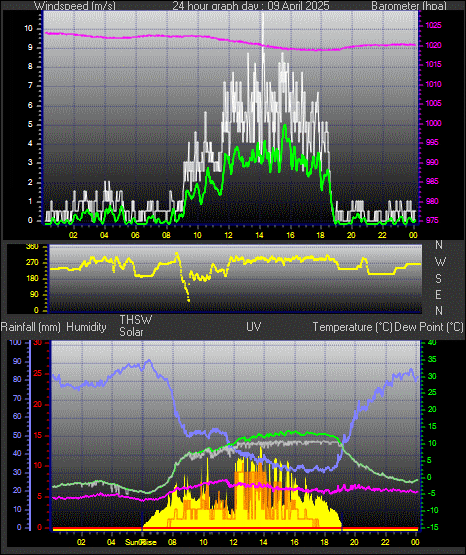Click the 90 wind direction scale value
The image size is (466, 555).
34,294
